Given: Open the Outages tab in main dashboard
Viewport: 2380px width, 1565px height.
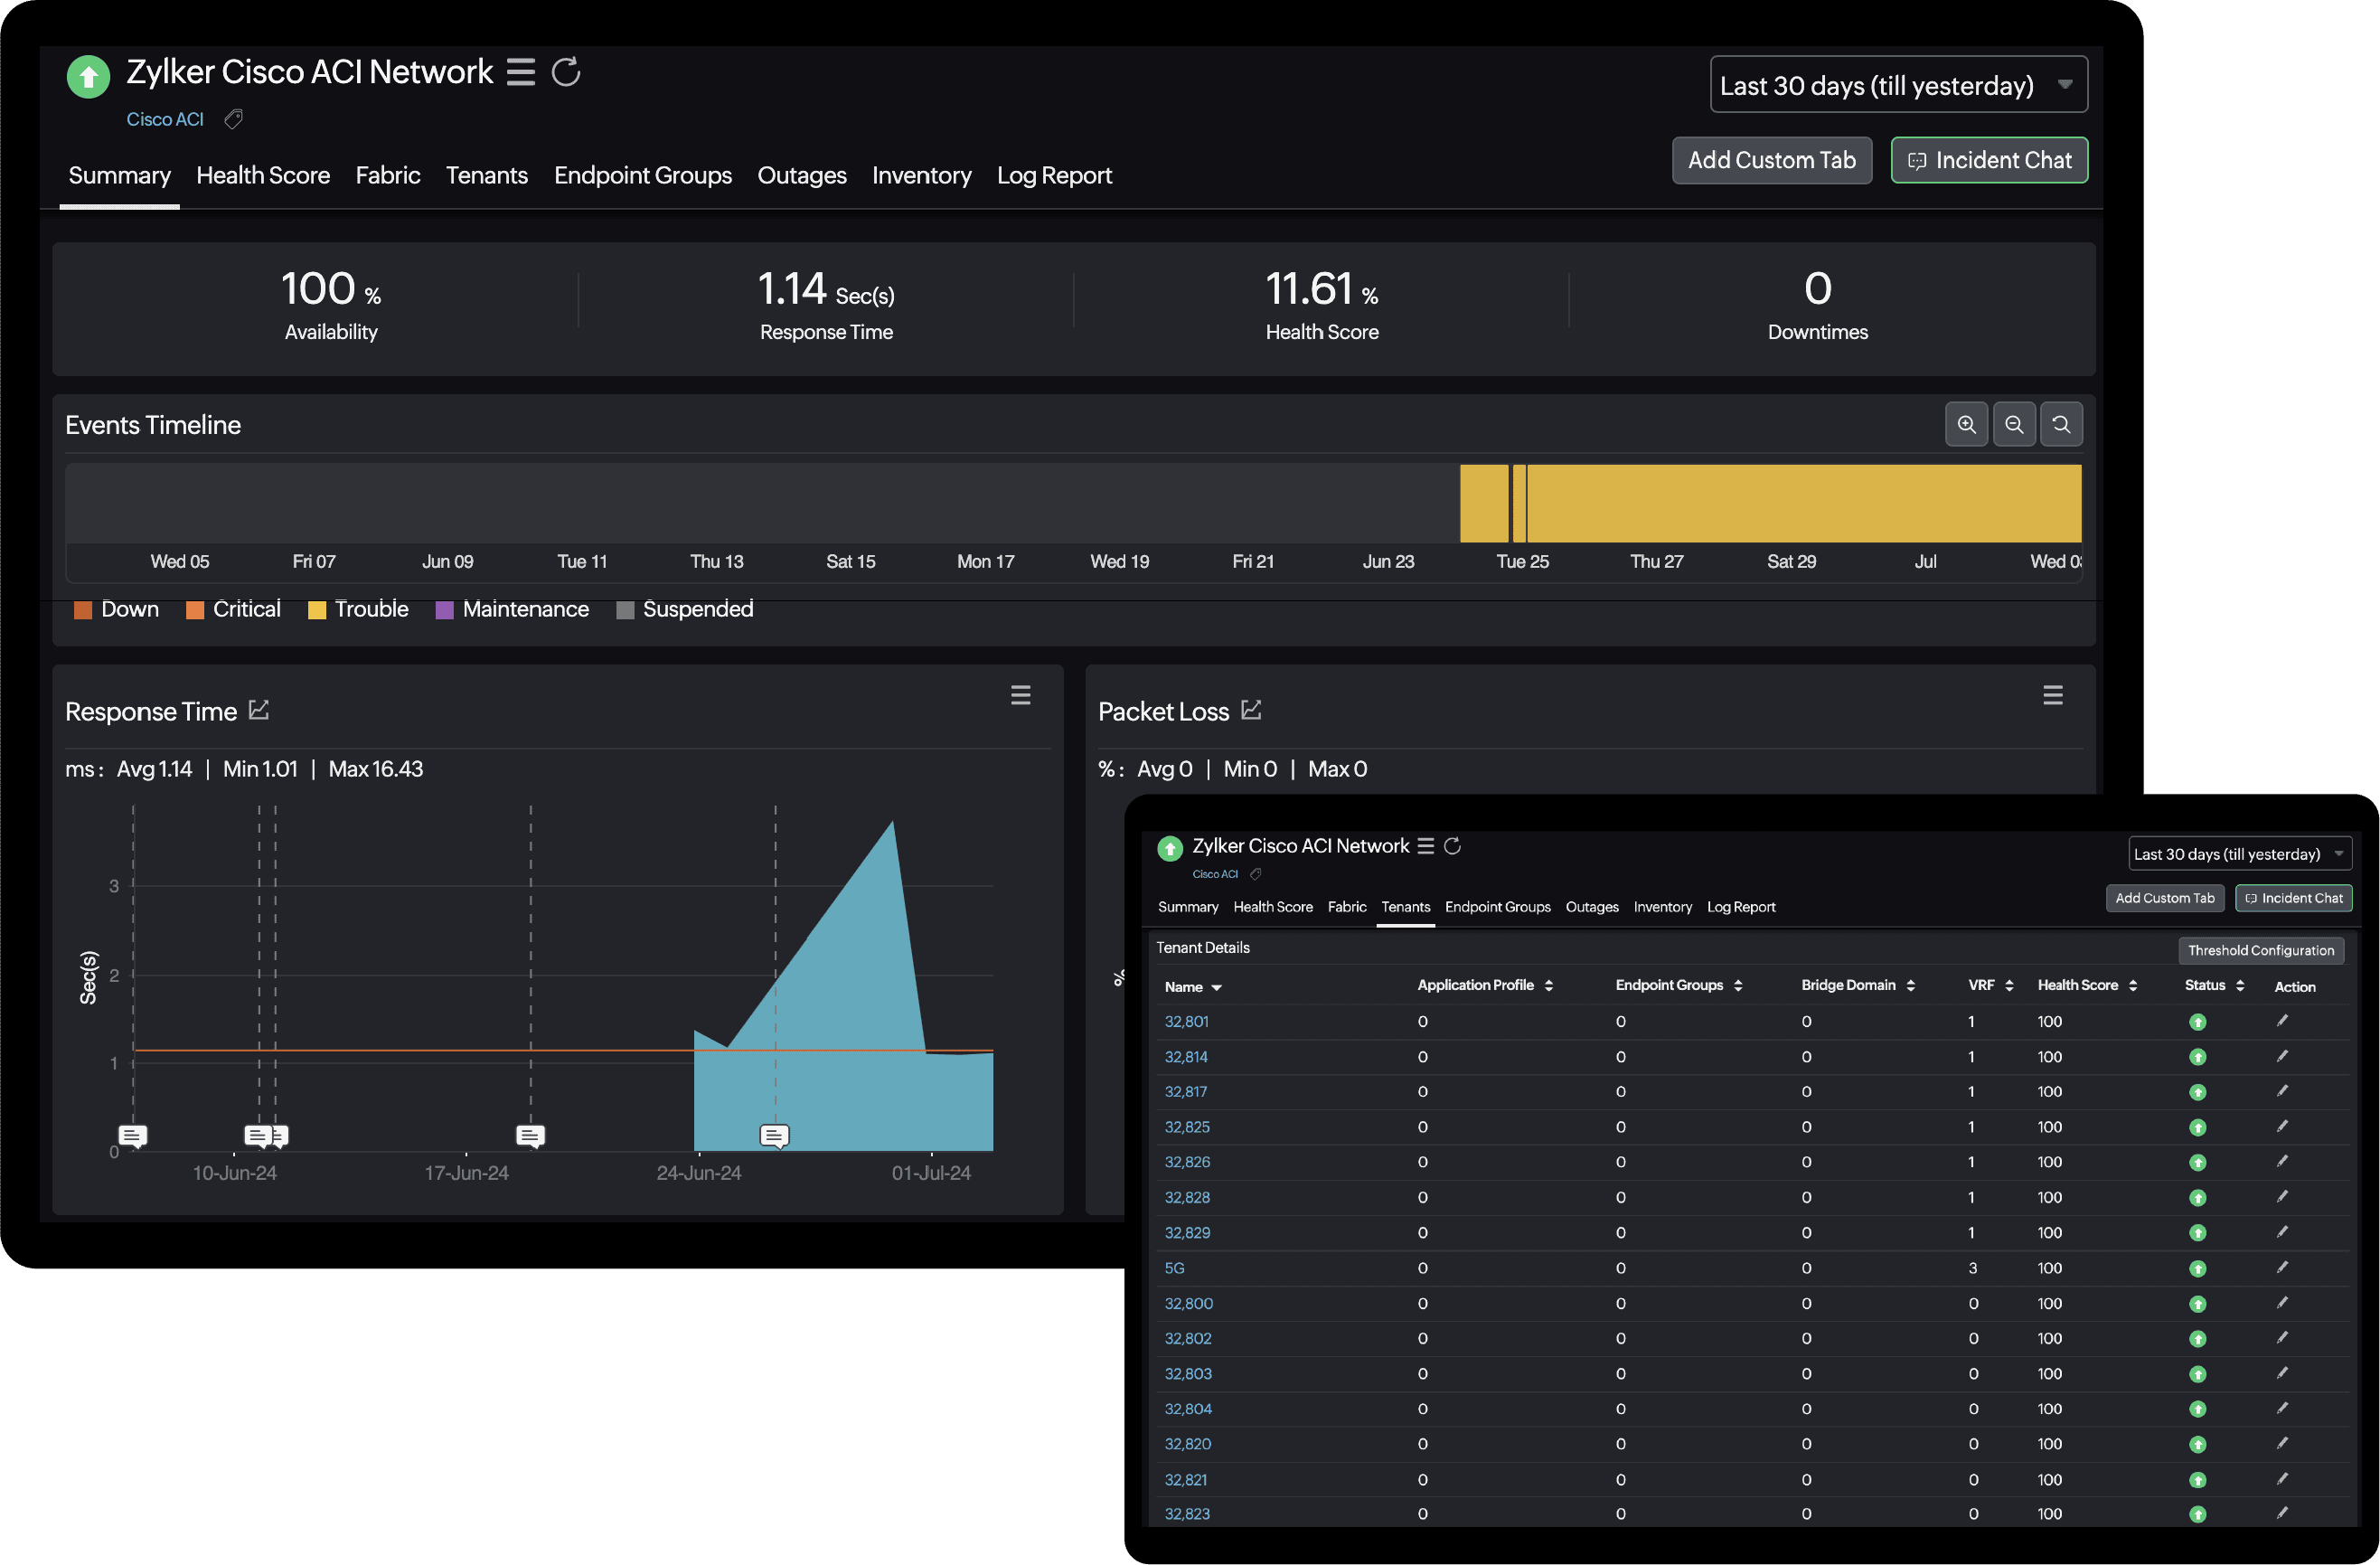Looking at the screenshot, I should (x=801, y=176).
